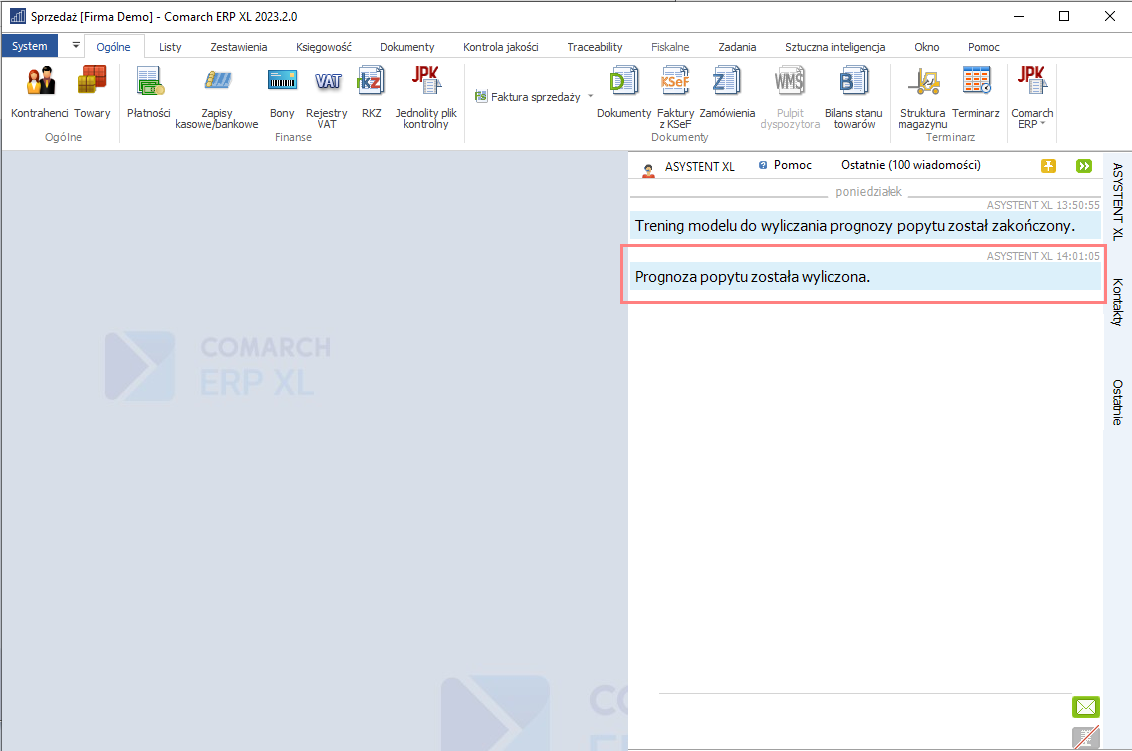Expand the Faktura sprzedaży dropdown arrow
Screen dimensions: 1132x751
pyautogui.click(x=591, y=96)
